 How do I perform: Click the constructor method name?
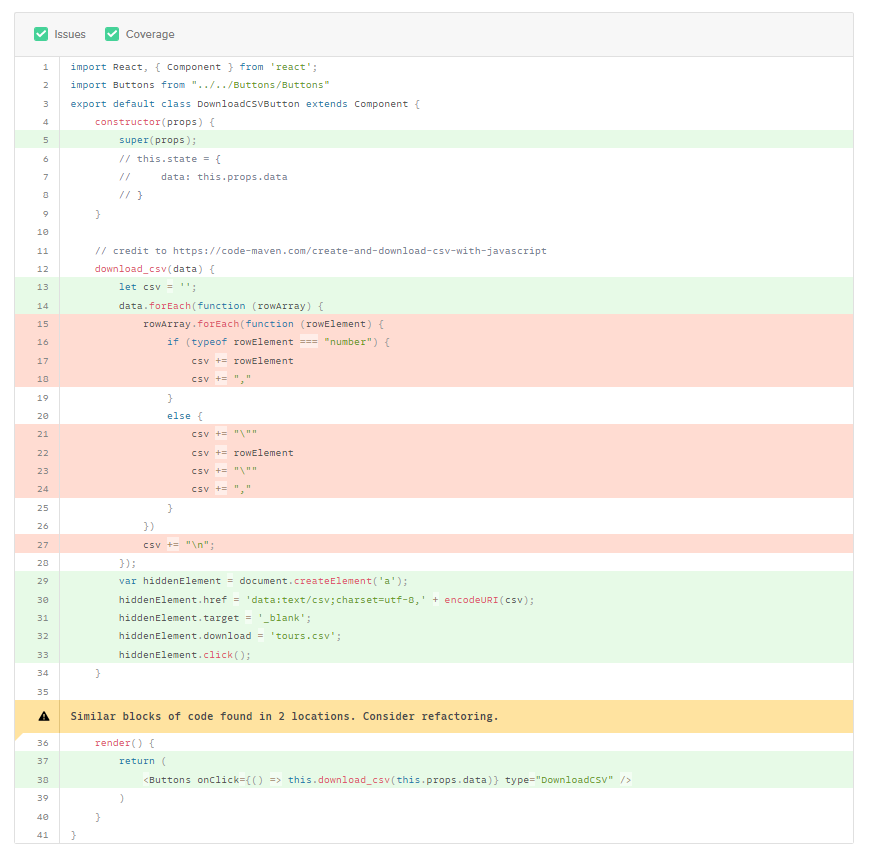[x=127, y=122]
